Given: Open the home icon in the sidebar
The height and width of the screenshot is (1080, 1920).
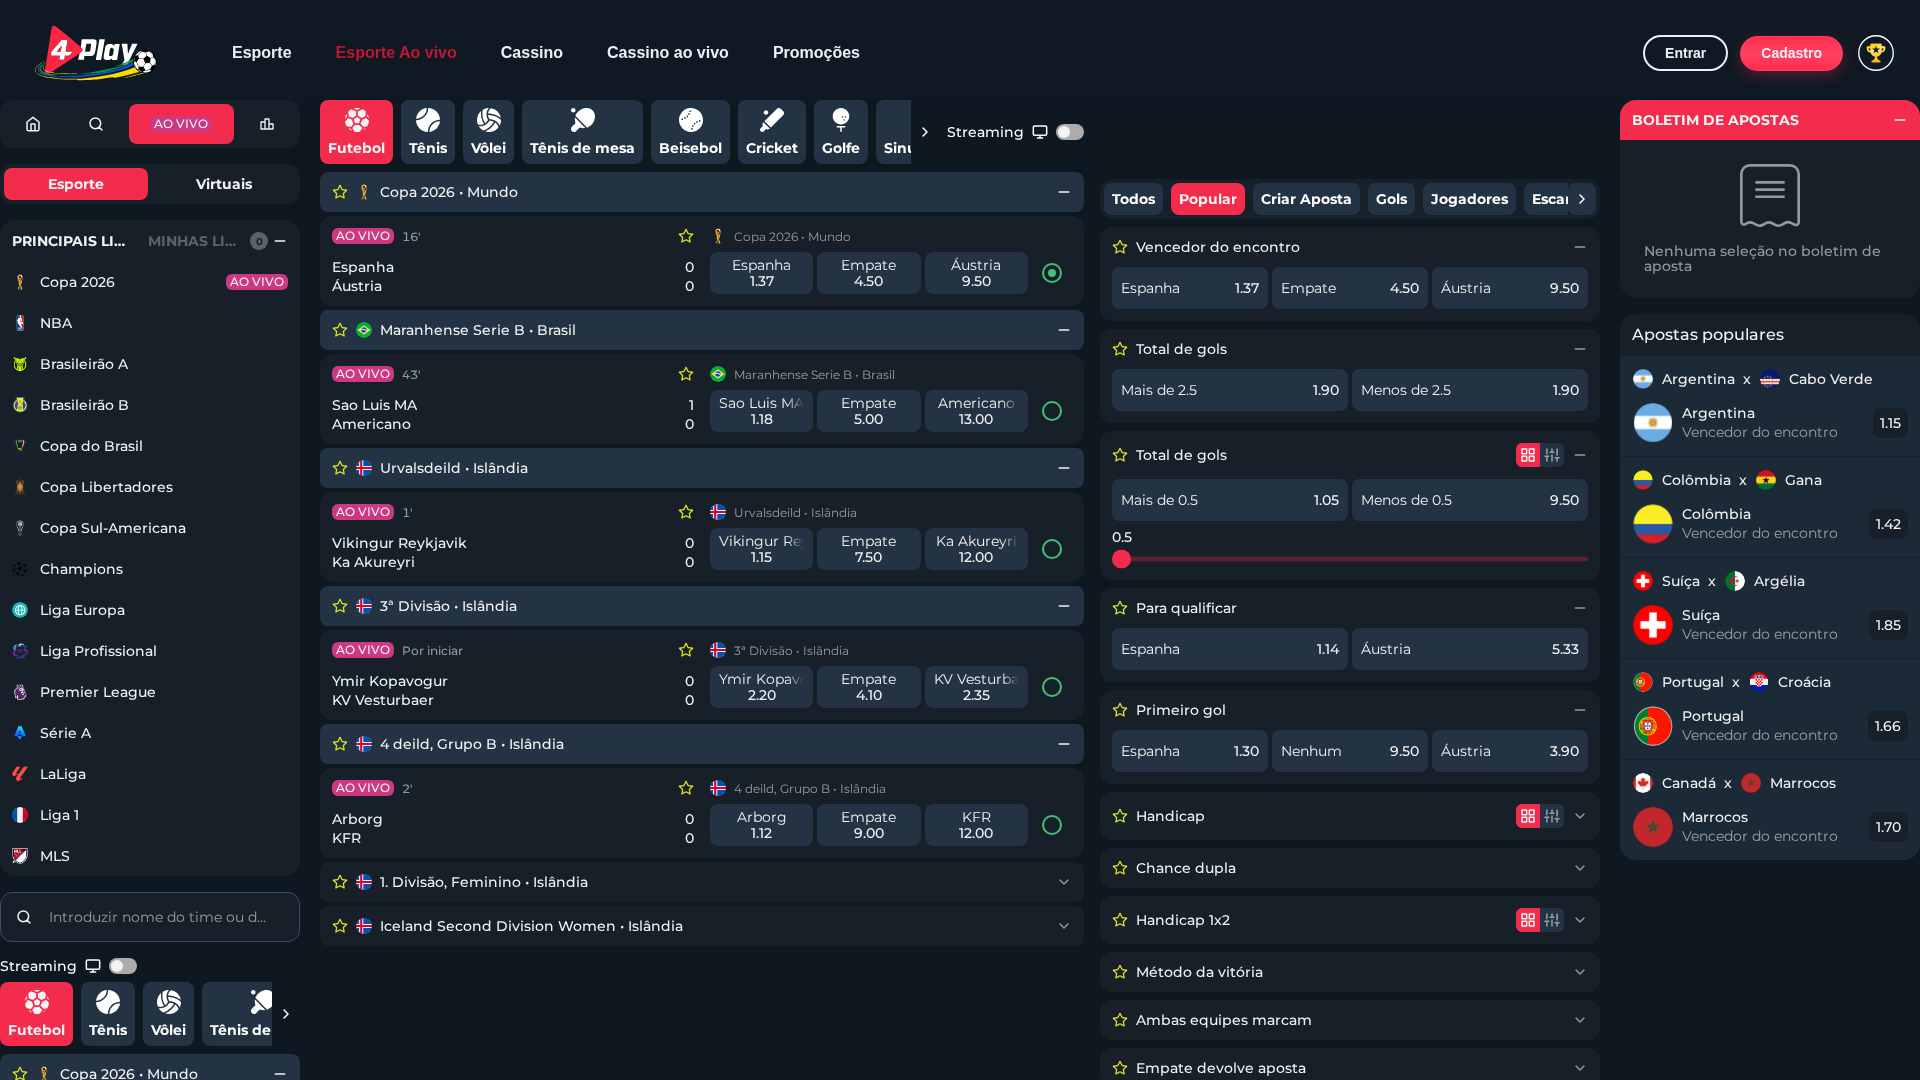Looking at the screenshot, I should pyautogui.click(x=33, y=124).
